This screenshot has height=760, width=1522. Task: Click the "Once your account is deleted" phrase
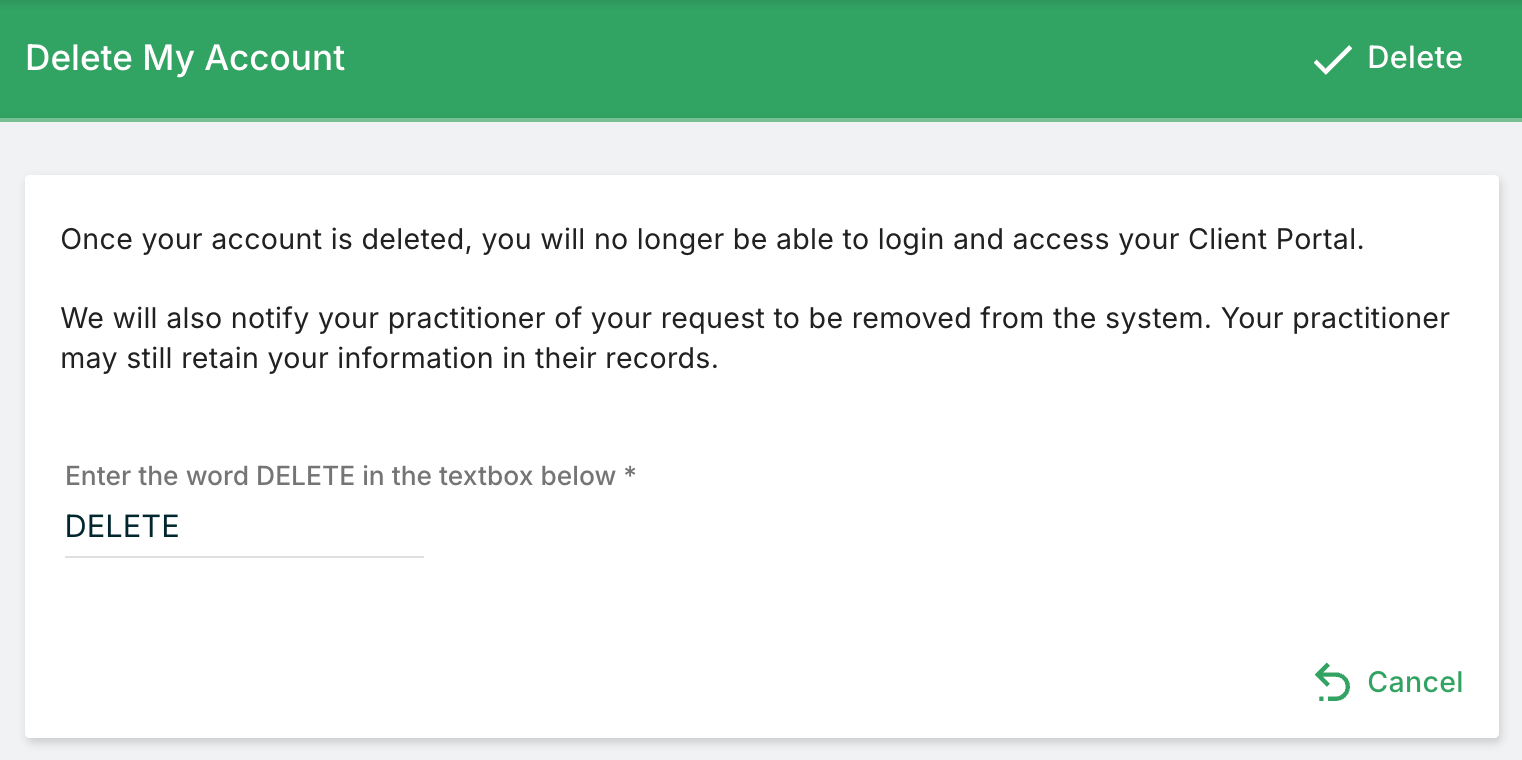click(x=266, y=240)
